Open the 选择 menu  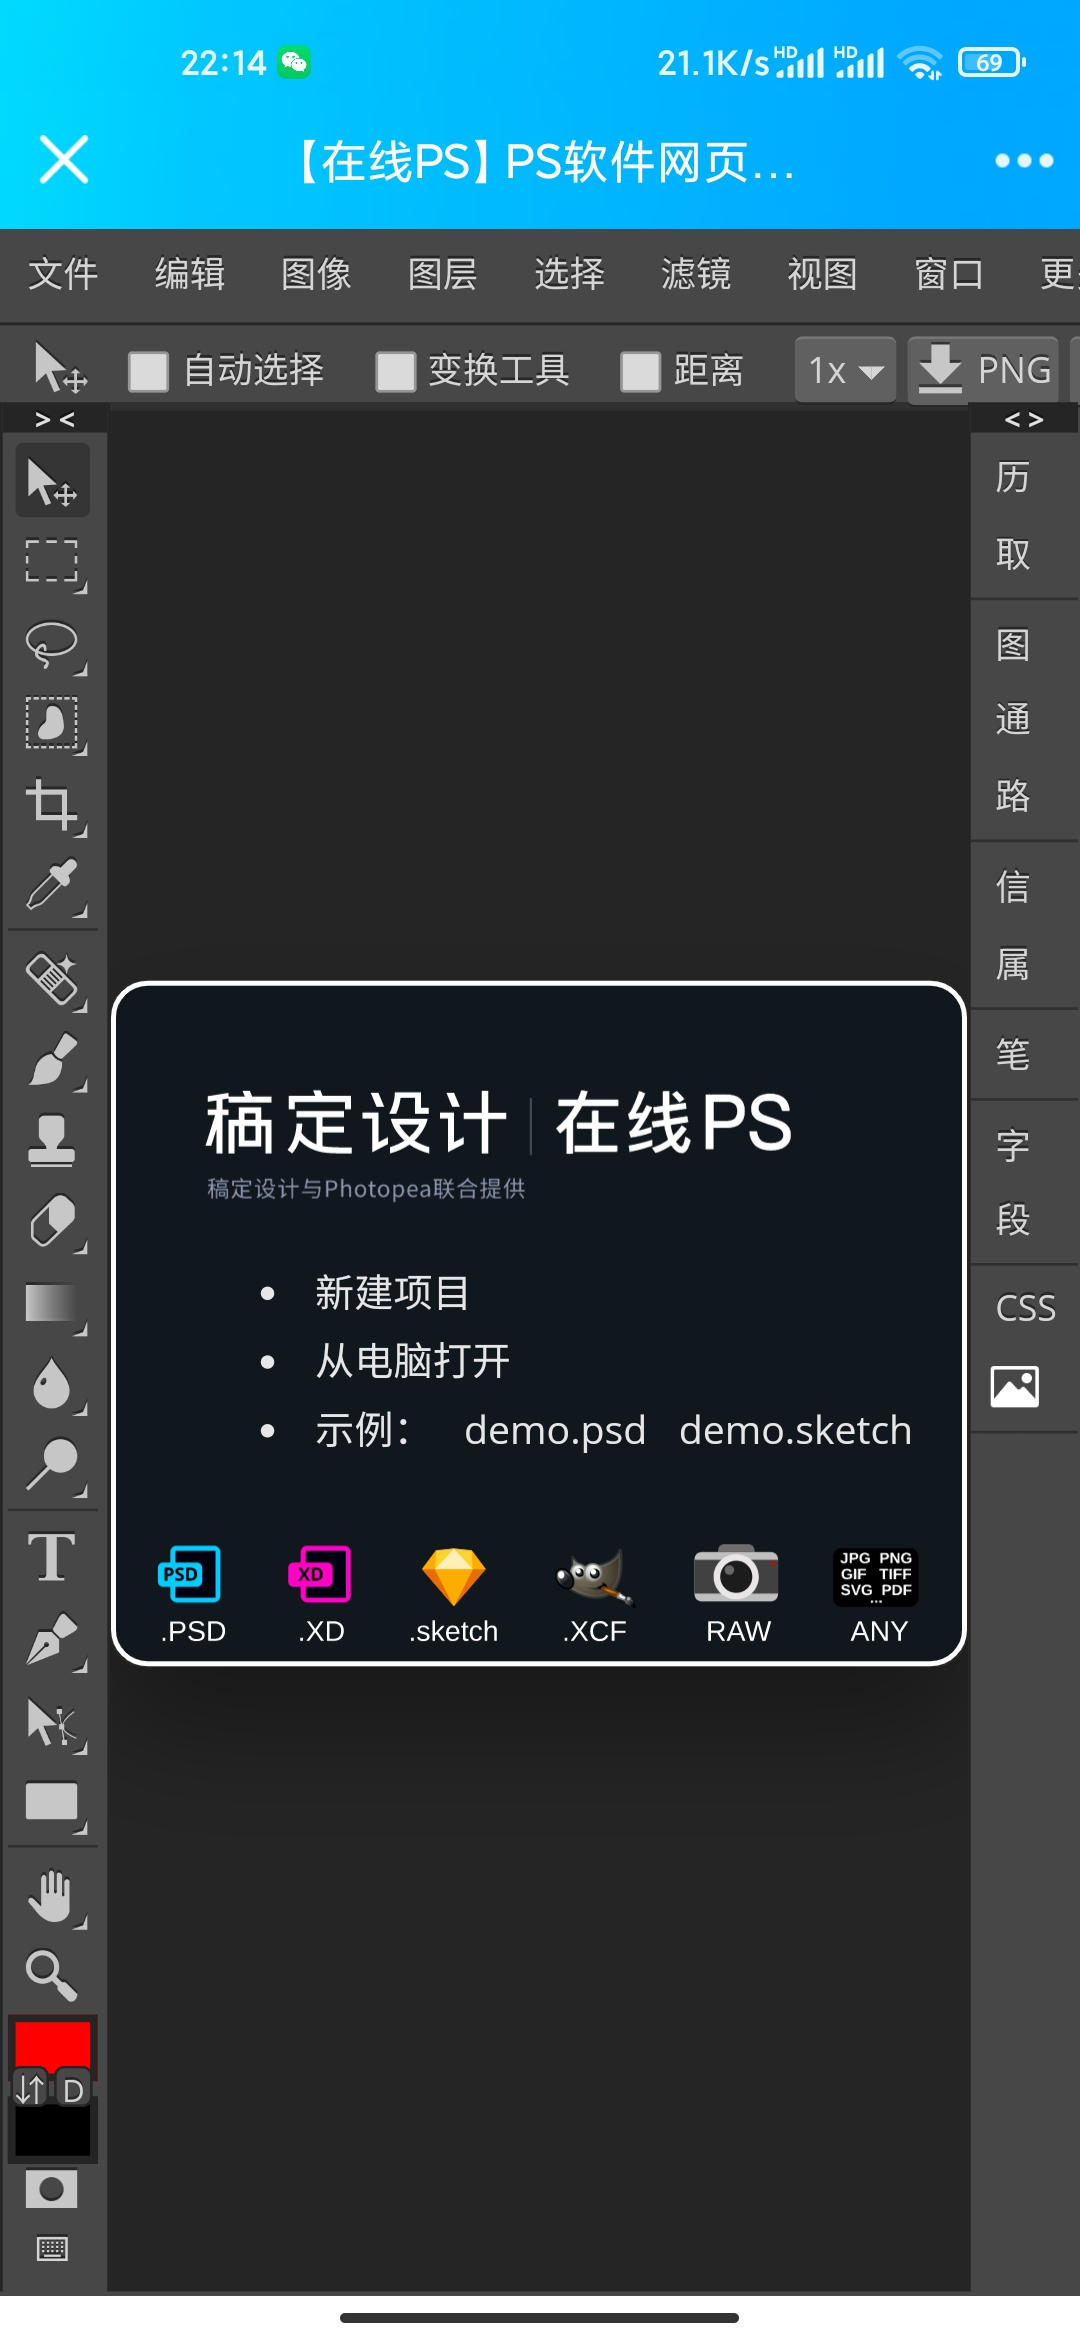coord(569,274)
